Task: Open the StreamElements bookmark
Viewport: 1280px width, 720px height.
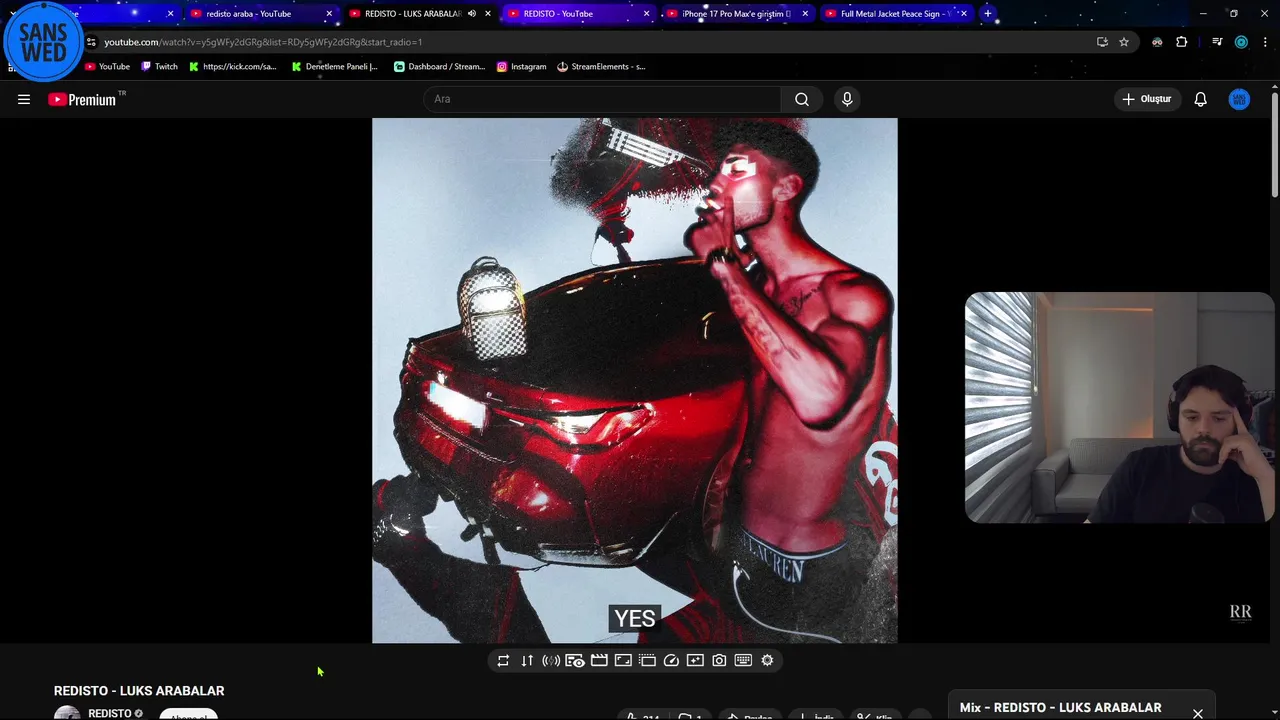Action: (601, 67)
